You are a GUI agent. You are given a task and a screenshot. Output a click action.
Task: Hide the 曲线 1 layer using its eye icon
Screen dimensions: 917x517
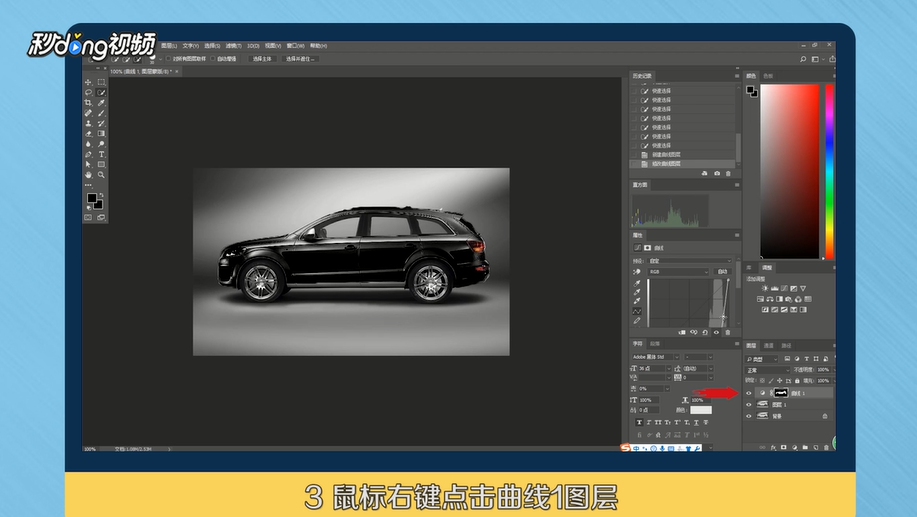(x=749, y=393)
